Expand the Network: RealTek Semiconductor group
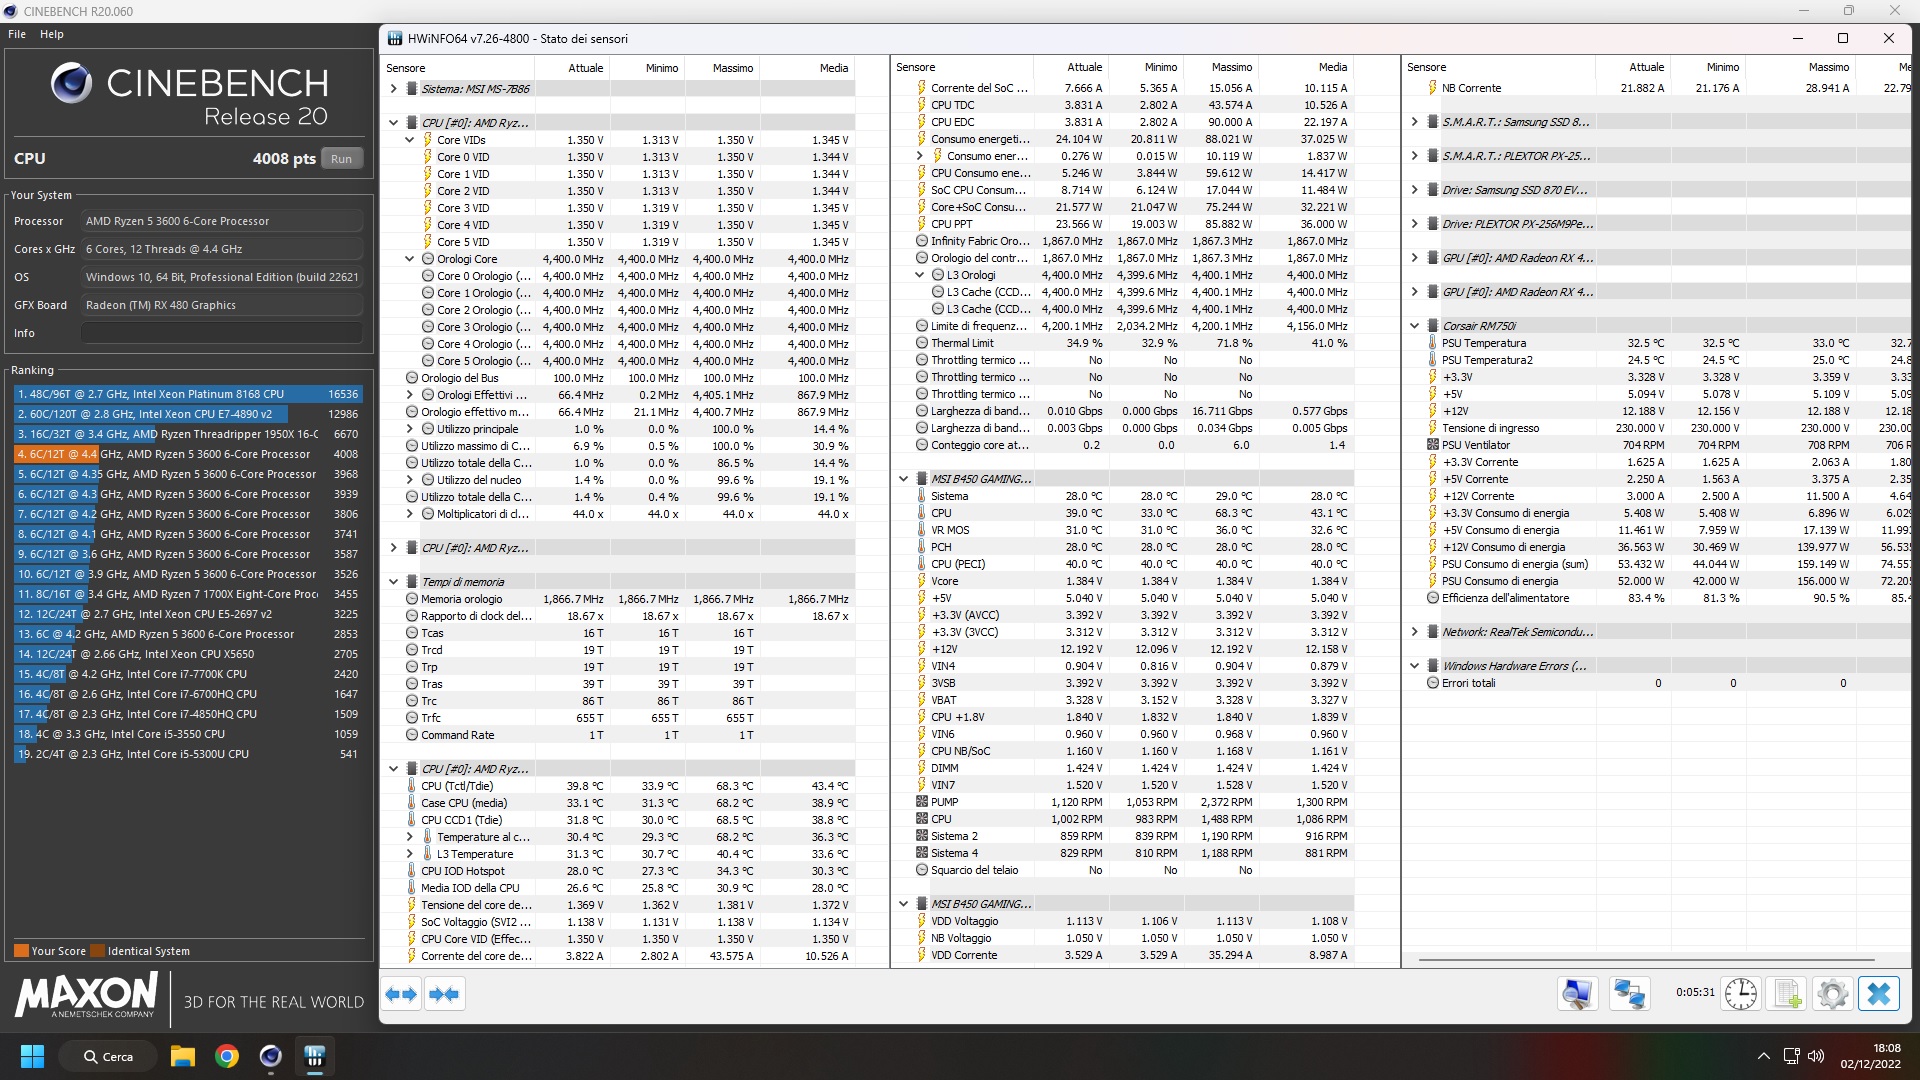The width and height of the screenshot is (1920, 1080). pos(1415,632)
